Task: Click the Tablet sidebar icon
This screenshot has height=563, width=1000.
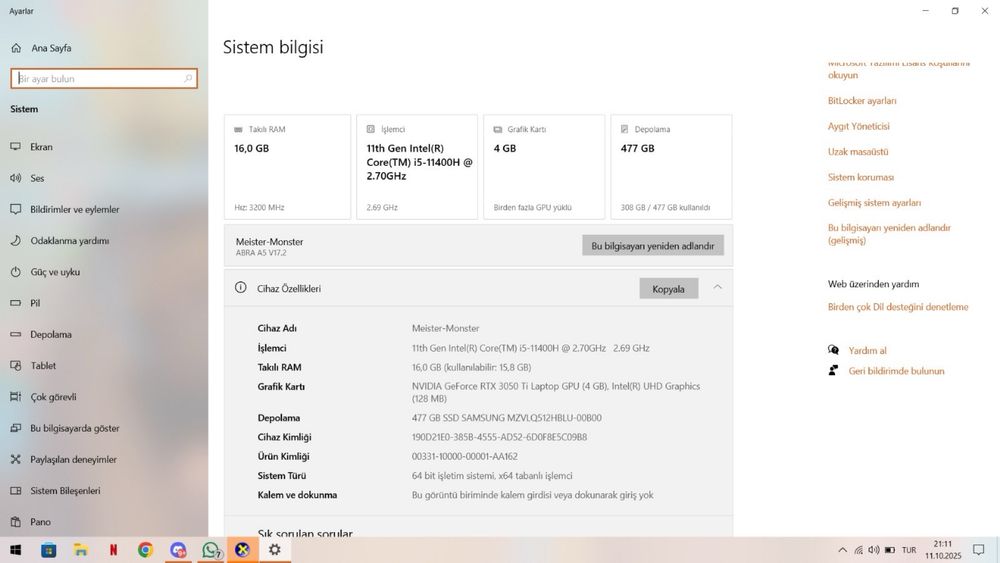Action: point(16,365)
